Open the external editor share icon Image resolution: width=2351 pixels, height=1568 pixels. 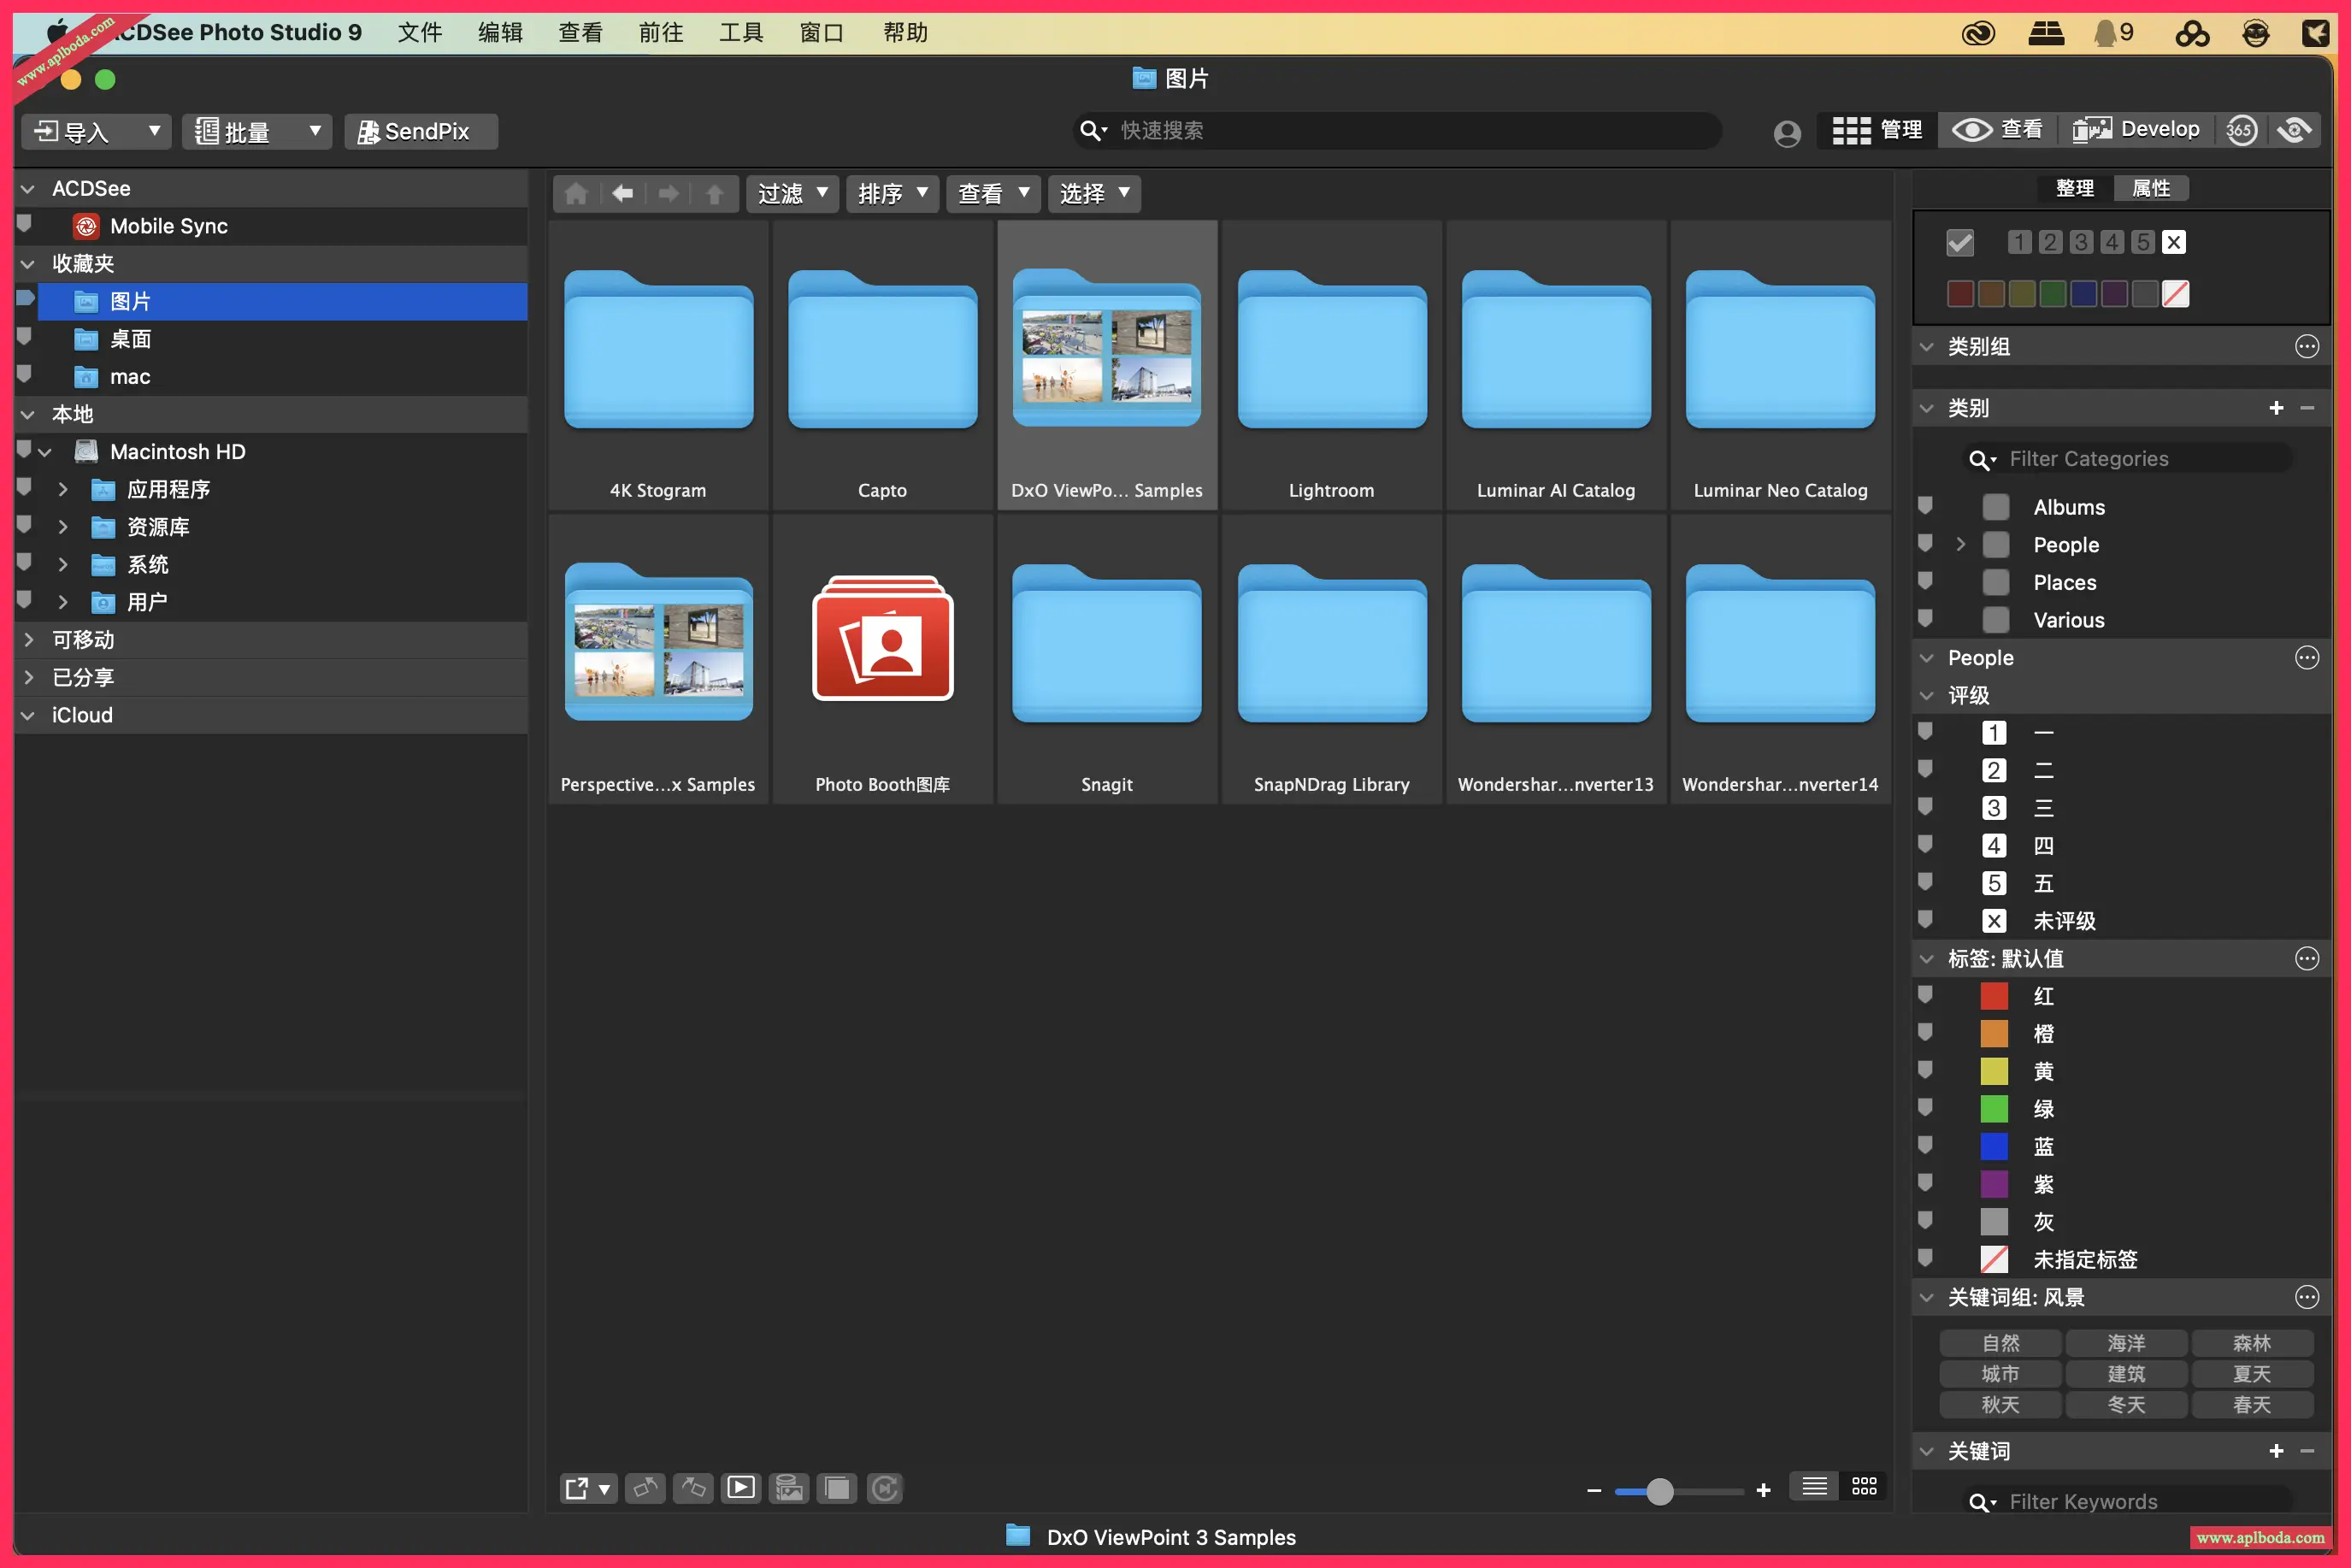click(587, 1488)
